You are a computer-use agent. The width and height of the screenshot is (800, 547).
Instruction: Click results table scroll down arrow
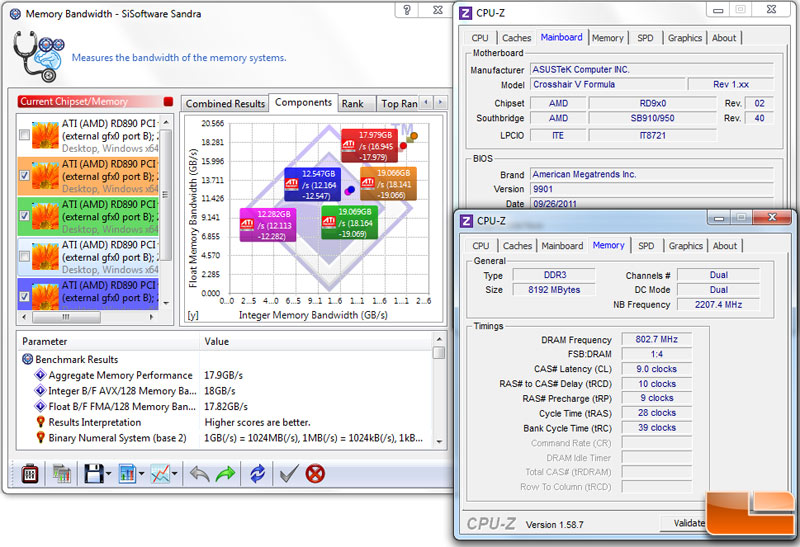tap(439, 442)
